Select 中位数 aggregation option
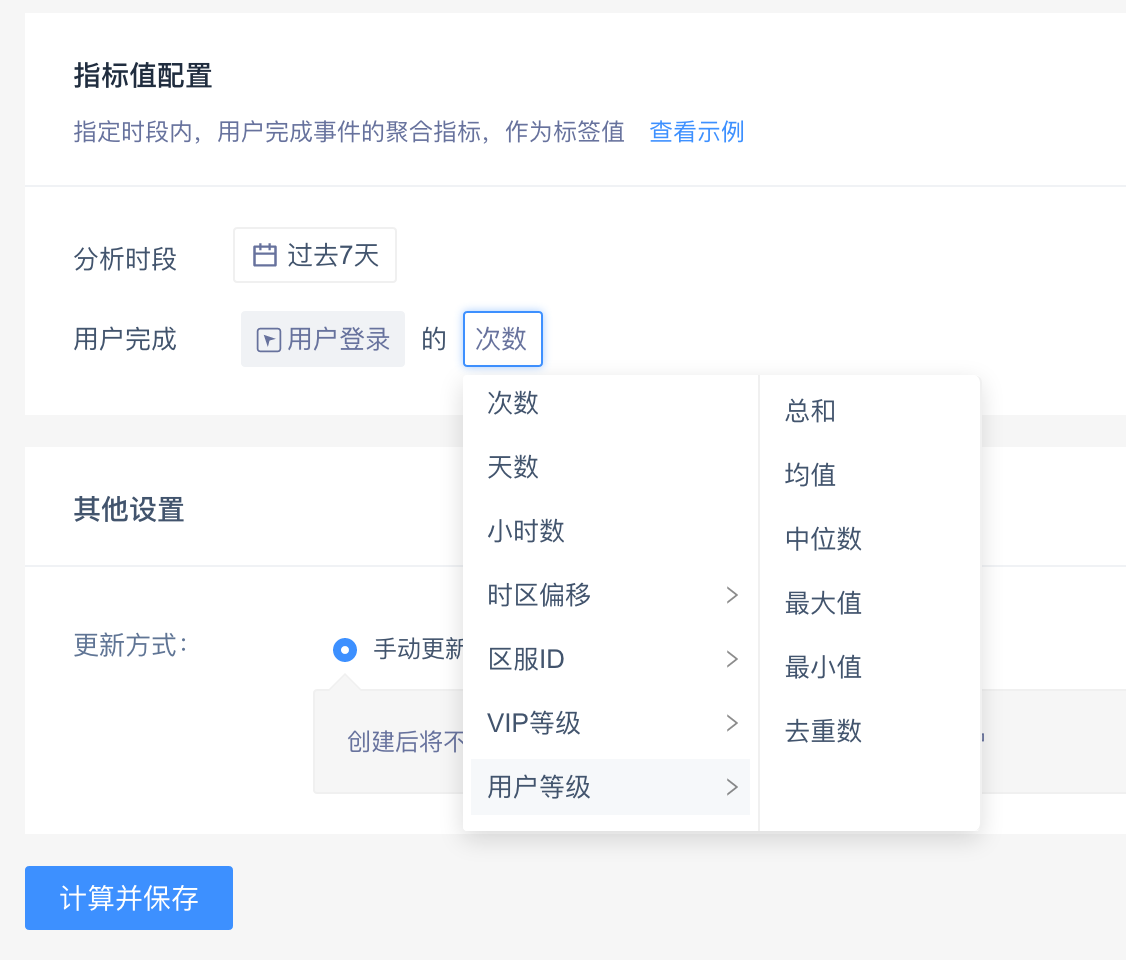The width and height of the screenshot is (1126, 960). coord(823,539)
